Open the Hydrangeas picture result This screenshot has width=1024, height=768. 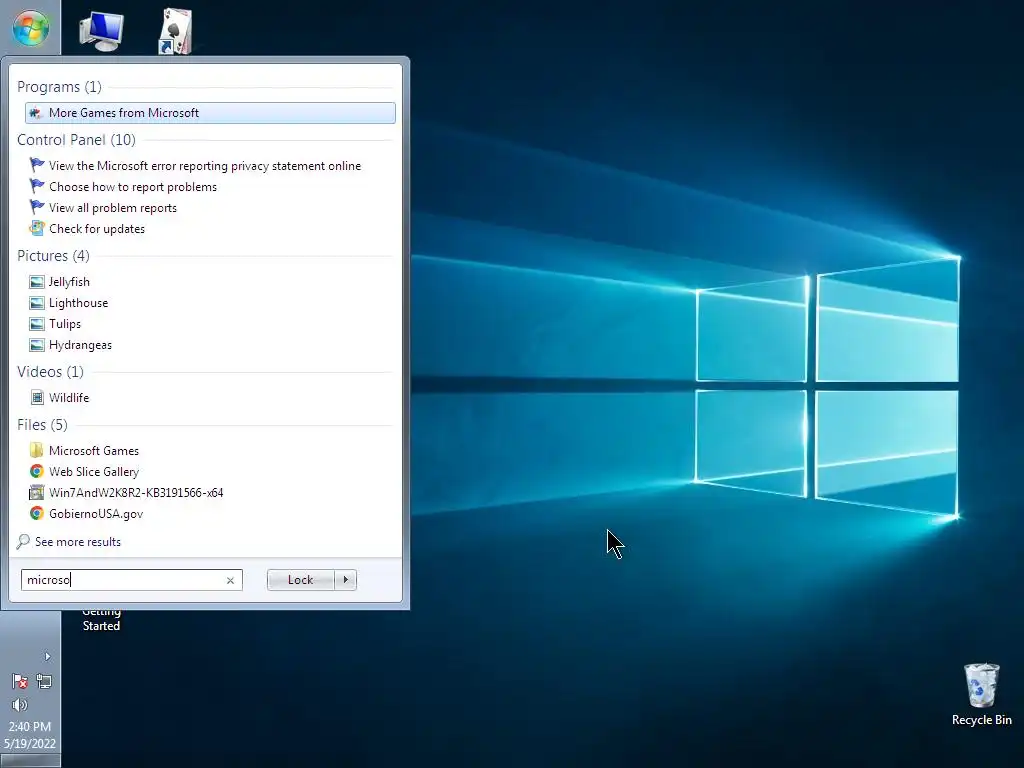80,345
